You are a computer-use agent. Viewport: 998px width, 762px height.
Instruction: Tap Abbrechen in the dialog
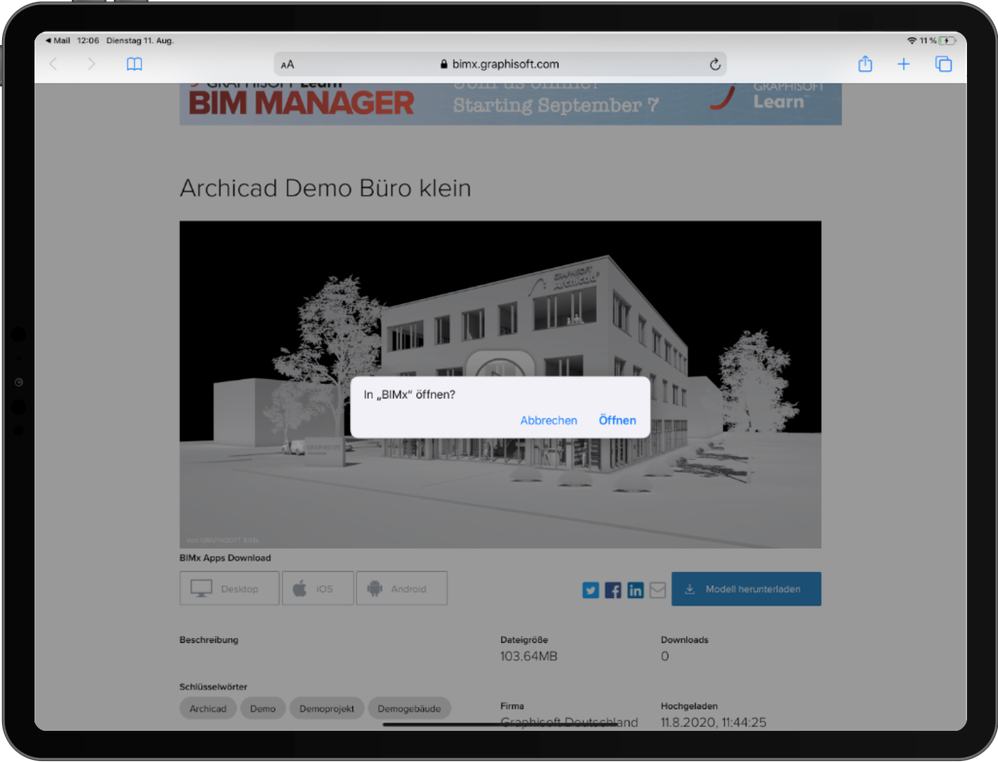click(x=549, y=420)
